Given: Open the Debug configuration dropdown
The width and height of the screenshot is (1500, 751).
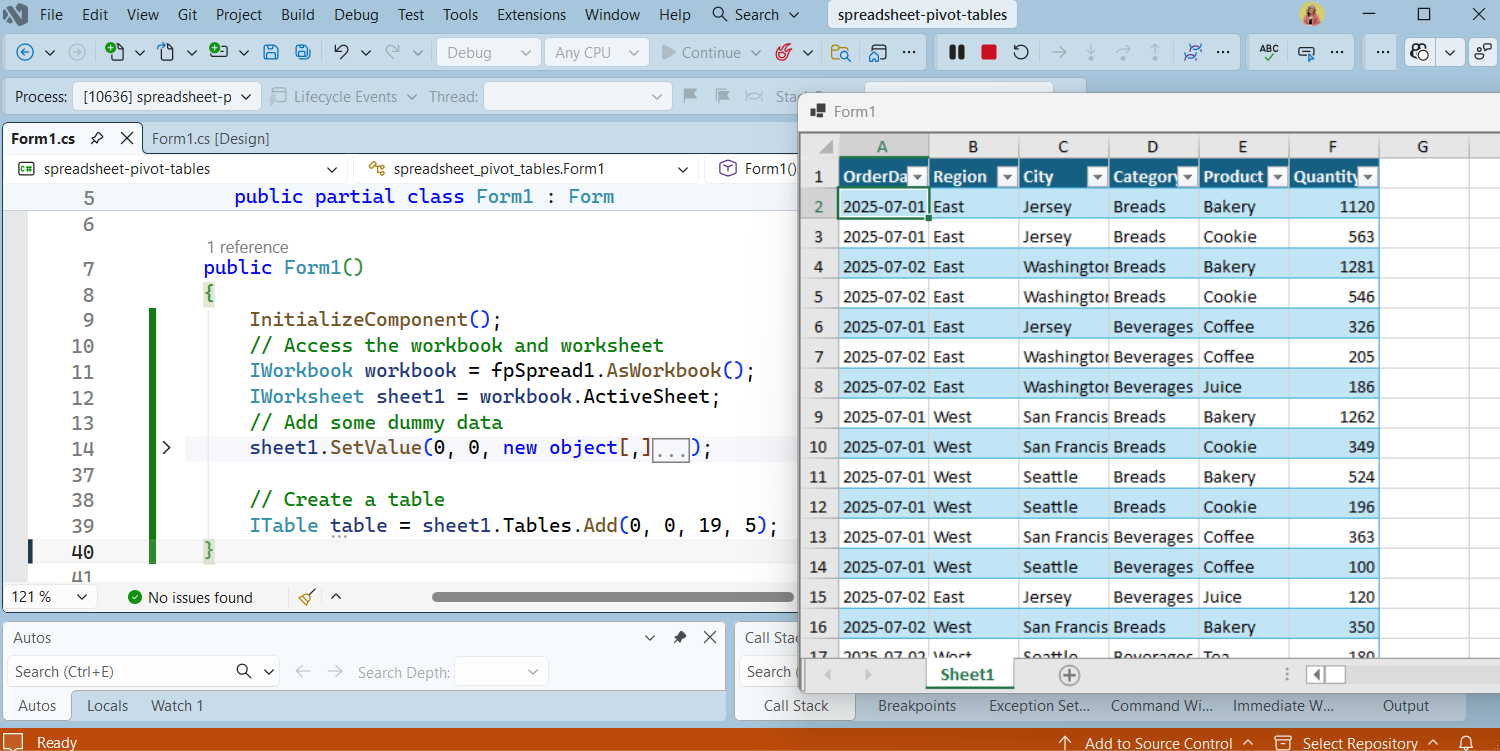Looking at the screenshot, I should click(488, 51).
